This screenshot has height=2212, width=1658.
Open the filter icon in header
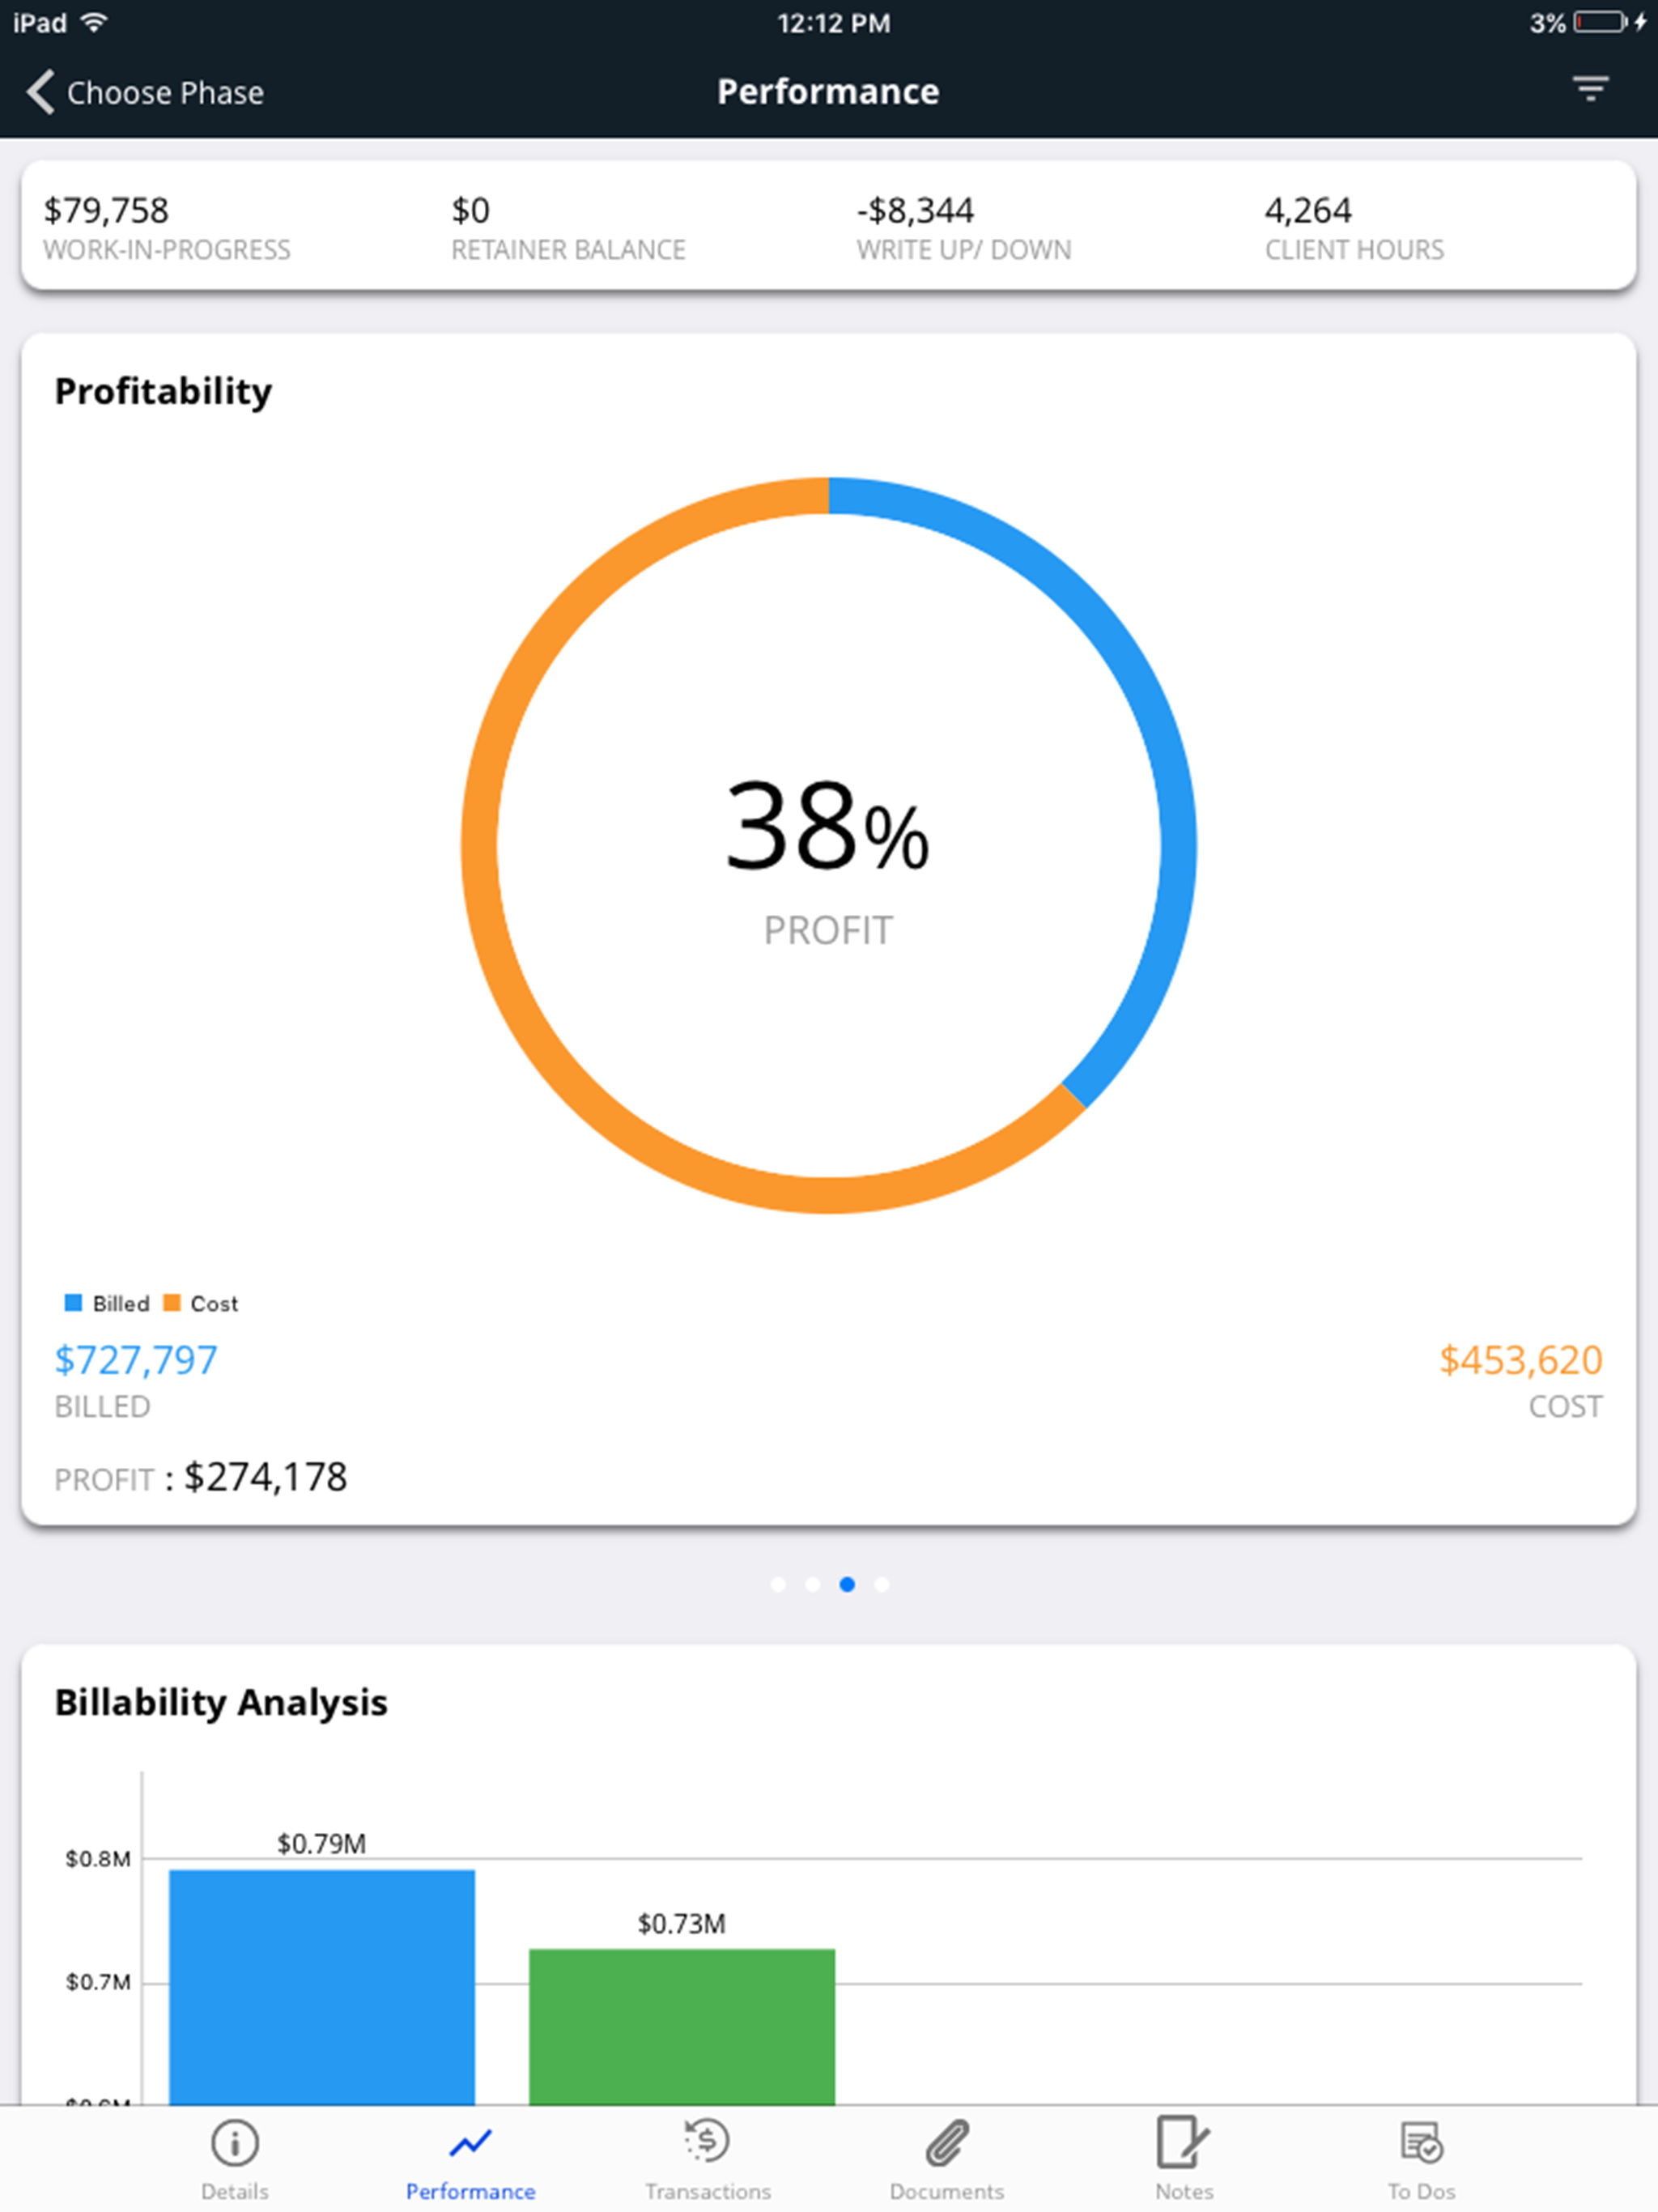tap(1590, 89)
